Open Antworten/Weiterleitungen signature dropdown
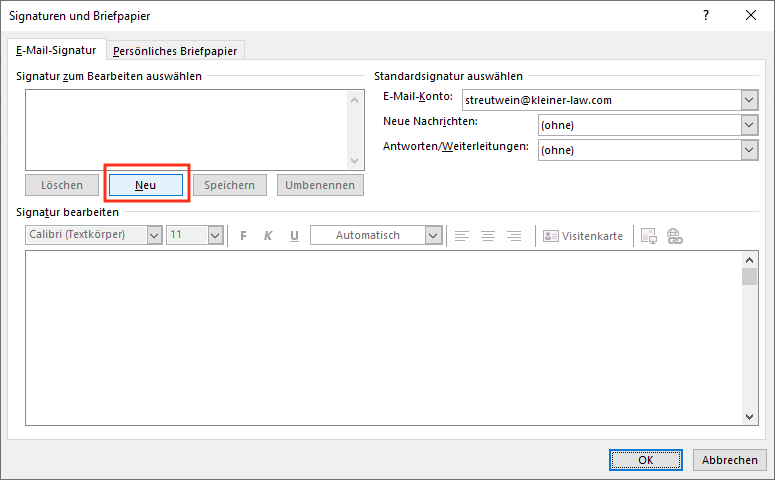Screen dimensions: 775x480 (x=749, y=150)
